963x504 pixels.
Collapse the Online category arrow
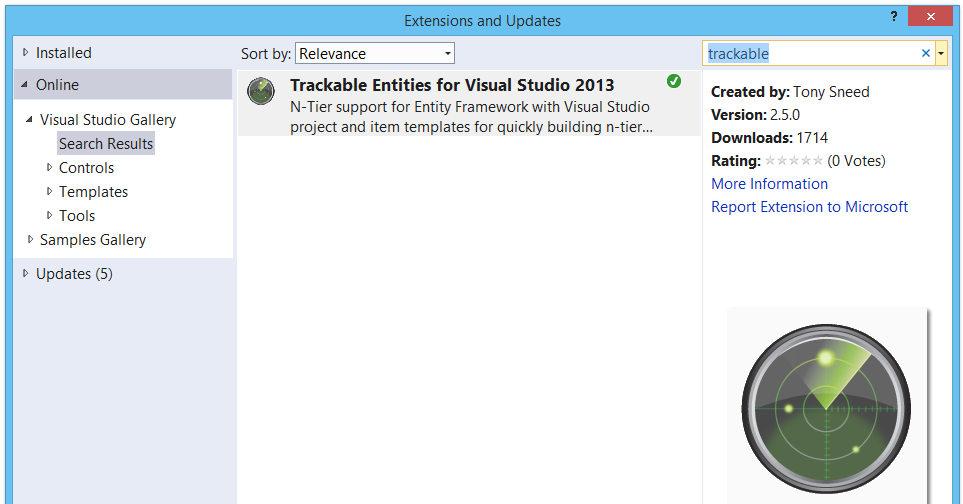[x=25, y=85]
